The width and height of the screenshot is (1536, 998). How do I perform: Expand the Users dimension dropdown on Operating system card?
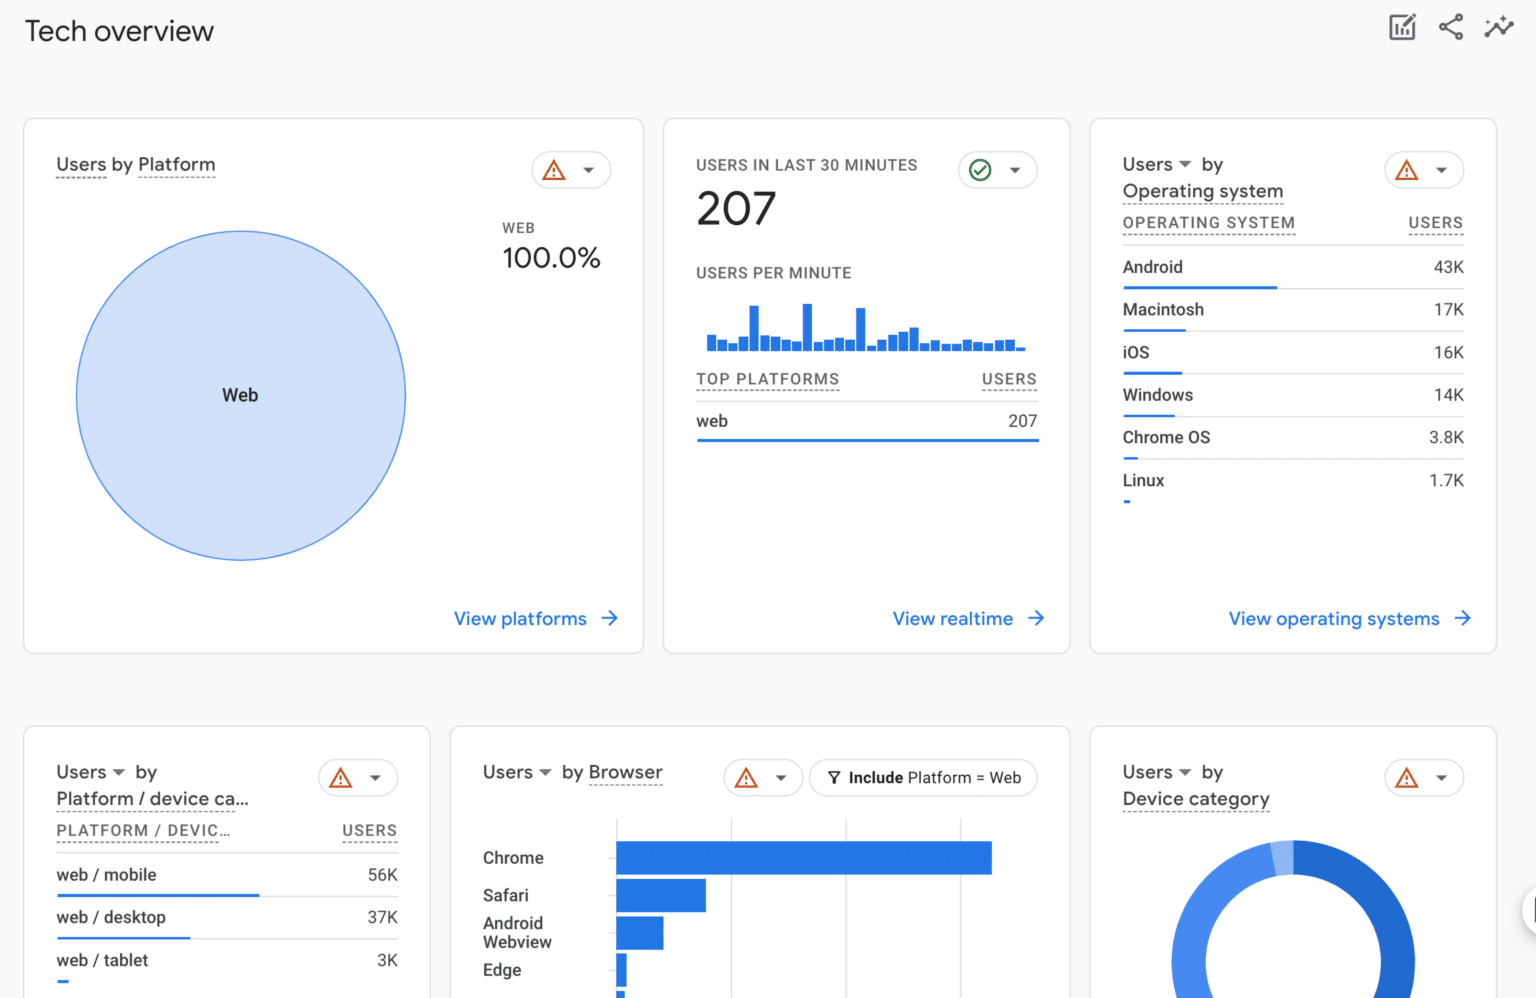pyautogui.click(x=1184, y=164)
